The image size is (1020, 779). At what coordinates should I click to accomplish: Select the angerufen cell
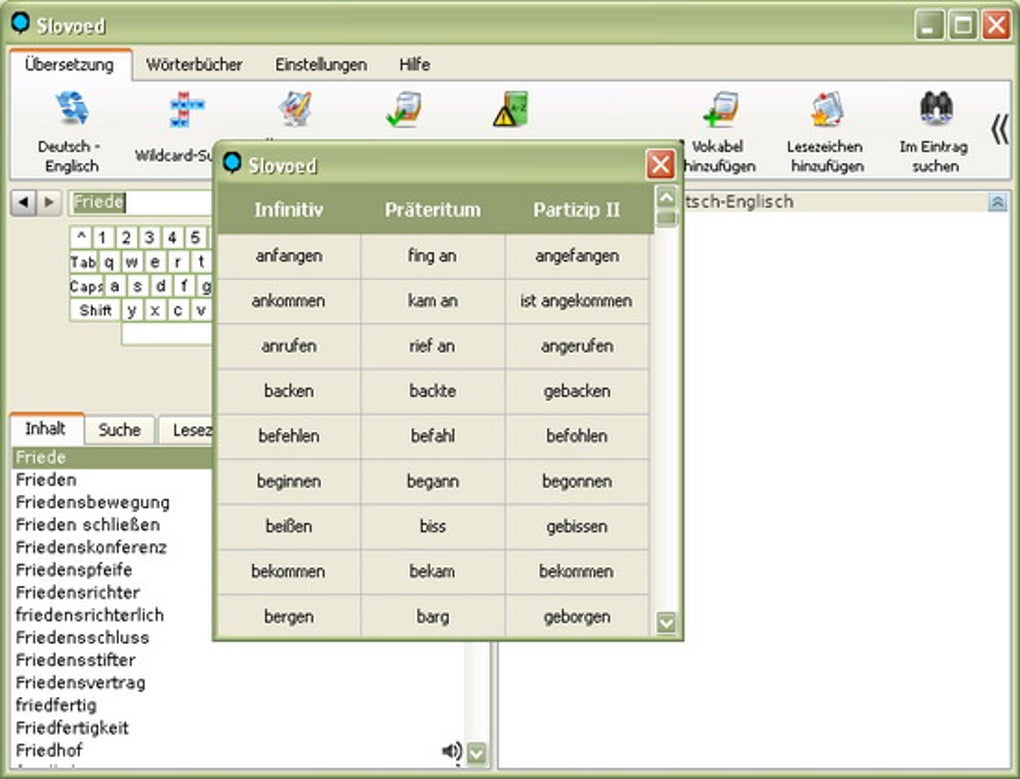[577, 346]
